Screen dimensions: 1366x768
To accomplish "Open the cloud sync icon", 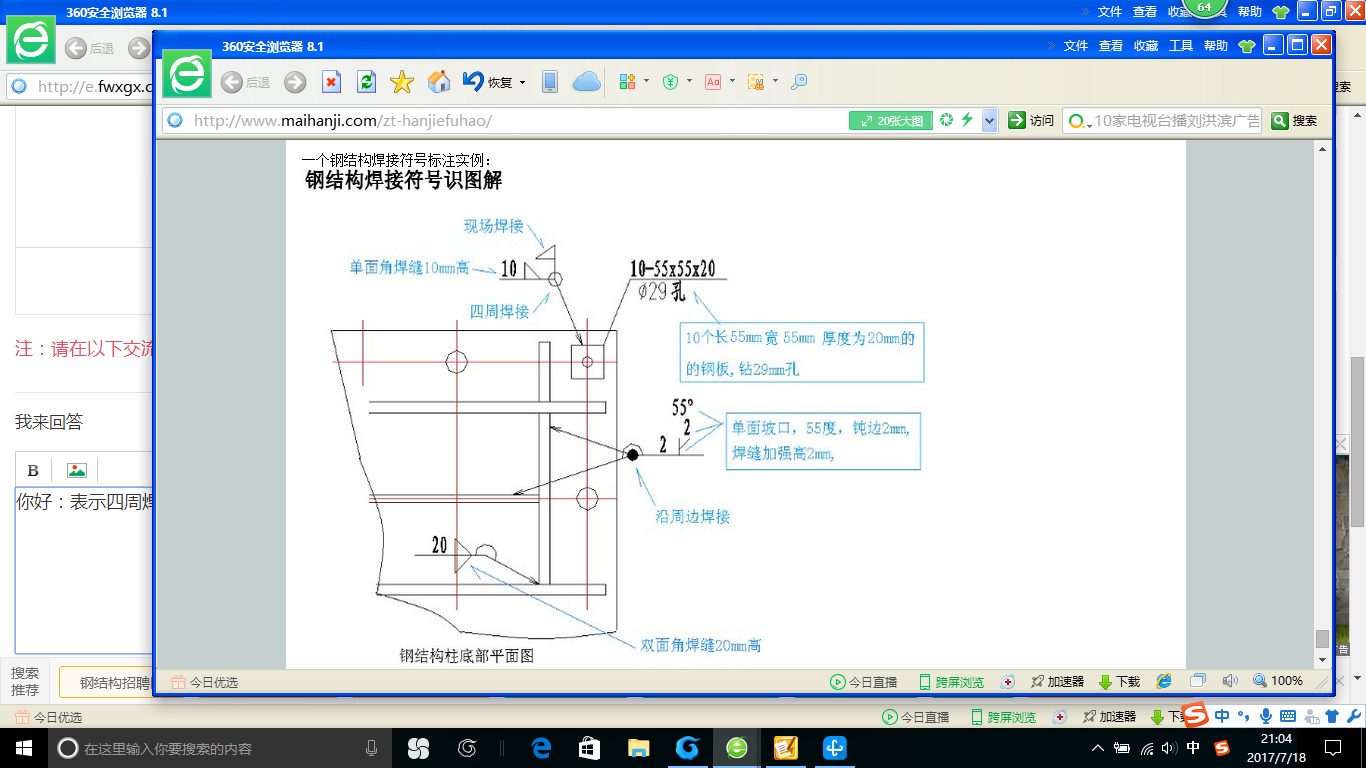I will coord(587,82).
